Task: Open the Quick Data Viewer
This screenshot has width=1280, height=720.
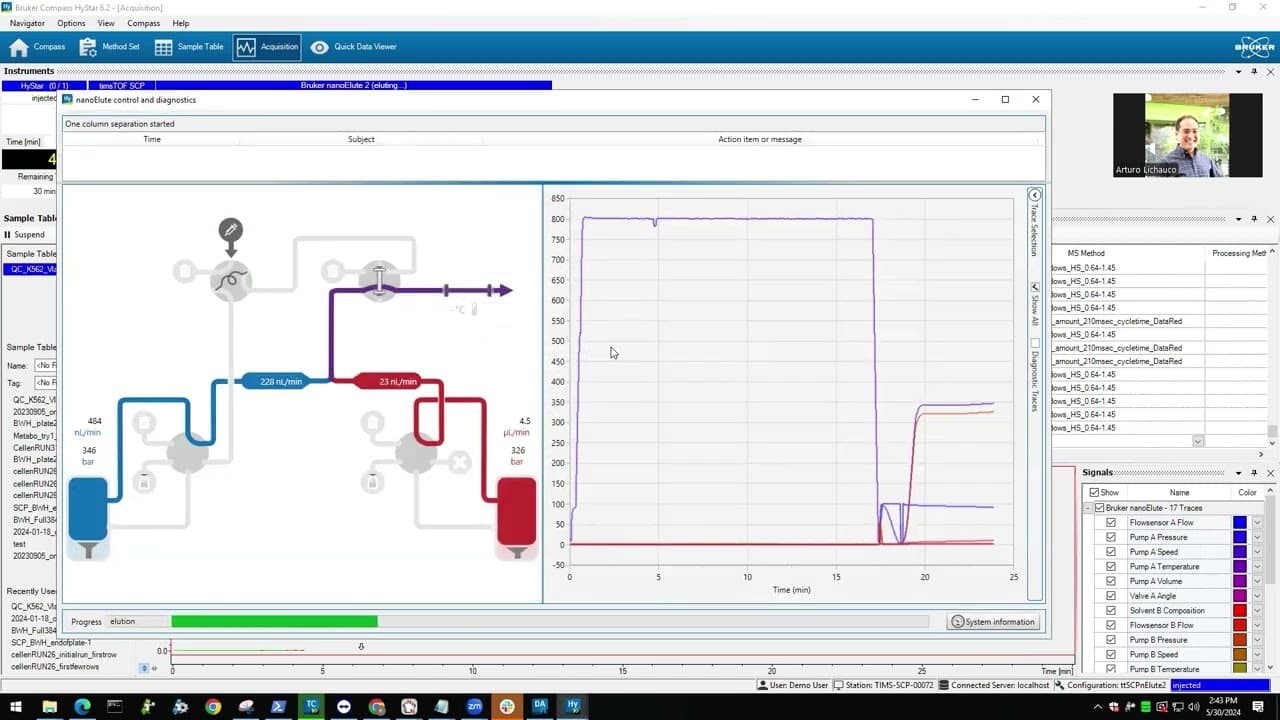Action: point(354,47)
